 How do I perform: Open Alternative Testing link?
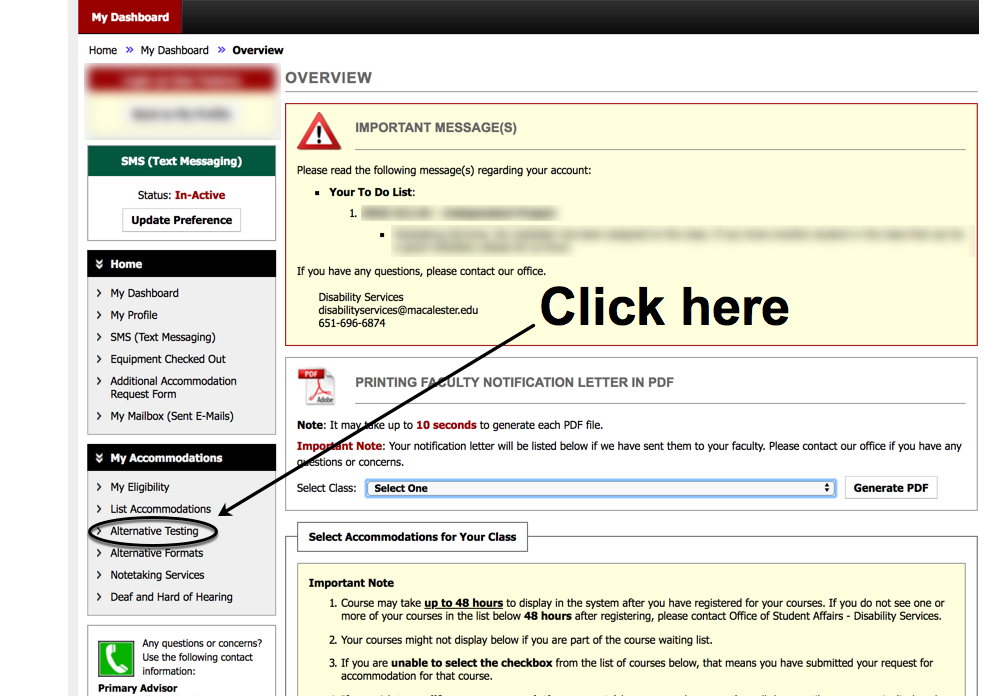tap(154, 531)
